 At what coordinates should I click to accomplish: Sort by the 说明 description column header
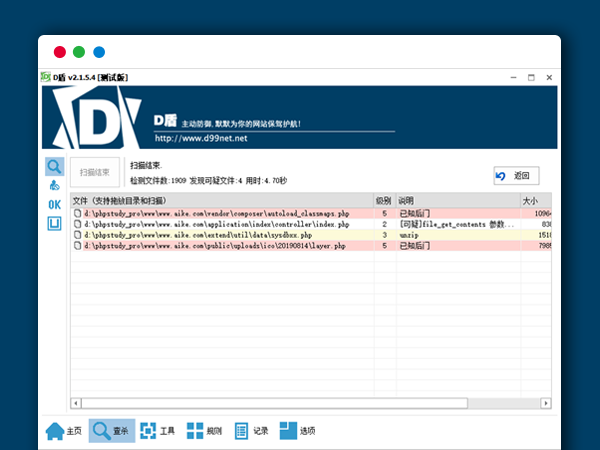click(450, 201)
